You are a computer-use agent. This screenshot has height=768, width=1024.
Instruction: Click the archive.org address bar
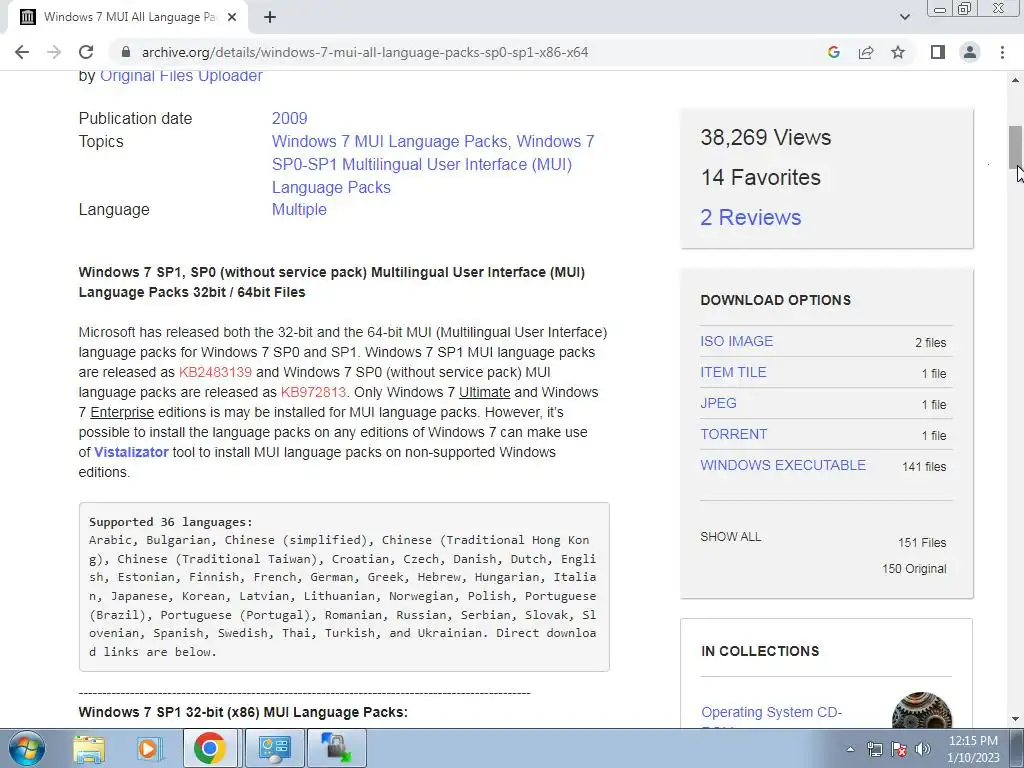tap(364, 52)
